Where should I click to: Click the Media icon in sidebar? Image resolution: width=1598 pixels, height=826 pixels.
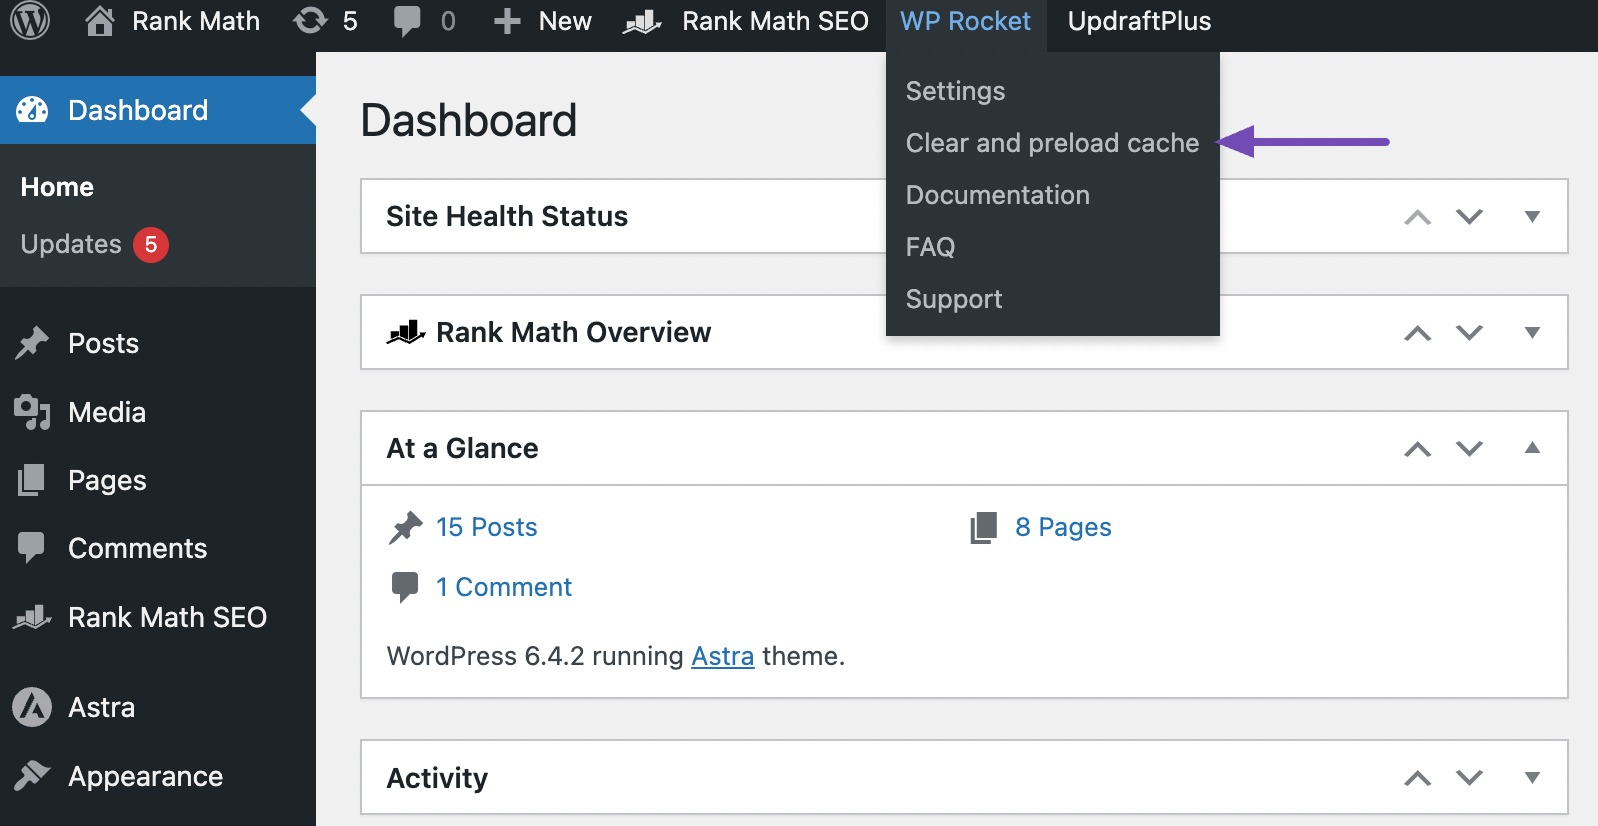pyautogui.click(x=32, y=412)
